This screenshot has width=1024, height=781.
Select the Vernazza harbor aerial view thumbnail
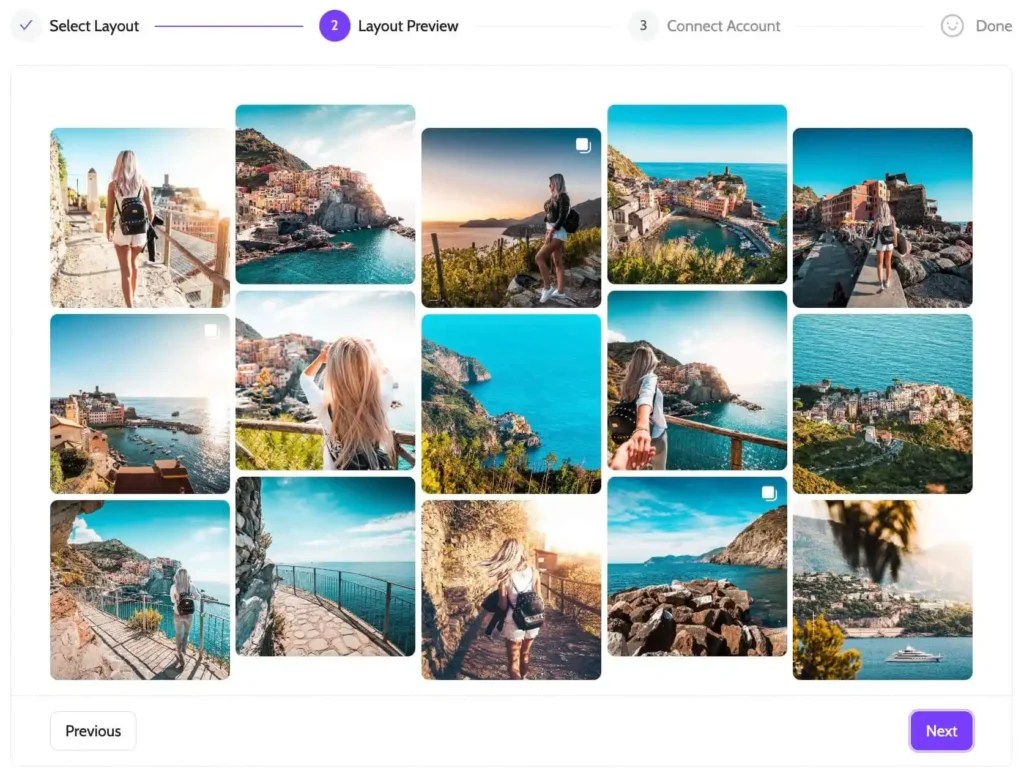tap(697, 193)
